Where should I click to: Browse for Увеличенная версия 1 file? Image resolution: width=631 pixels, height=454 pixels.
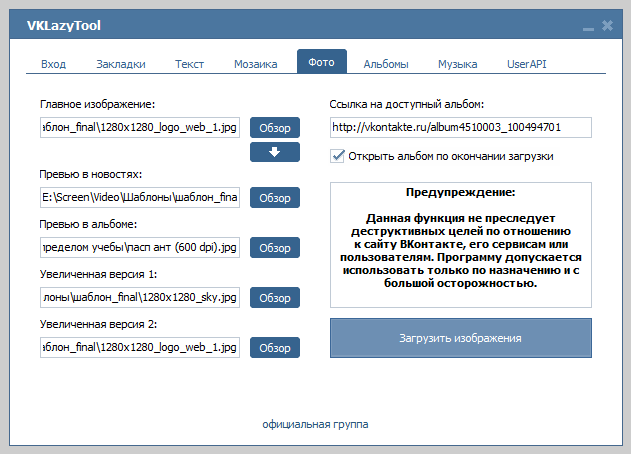pos(275,297)
